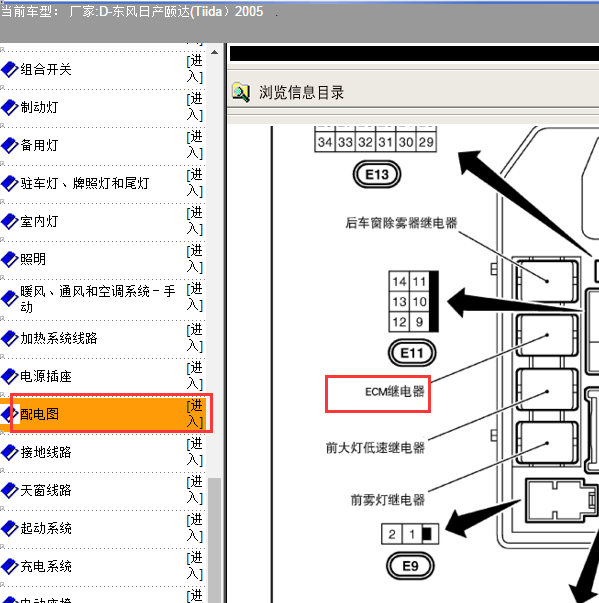Screen dimensions: 599x603
Task: Click the book icon beside 照明
Action: [10, 259]
